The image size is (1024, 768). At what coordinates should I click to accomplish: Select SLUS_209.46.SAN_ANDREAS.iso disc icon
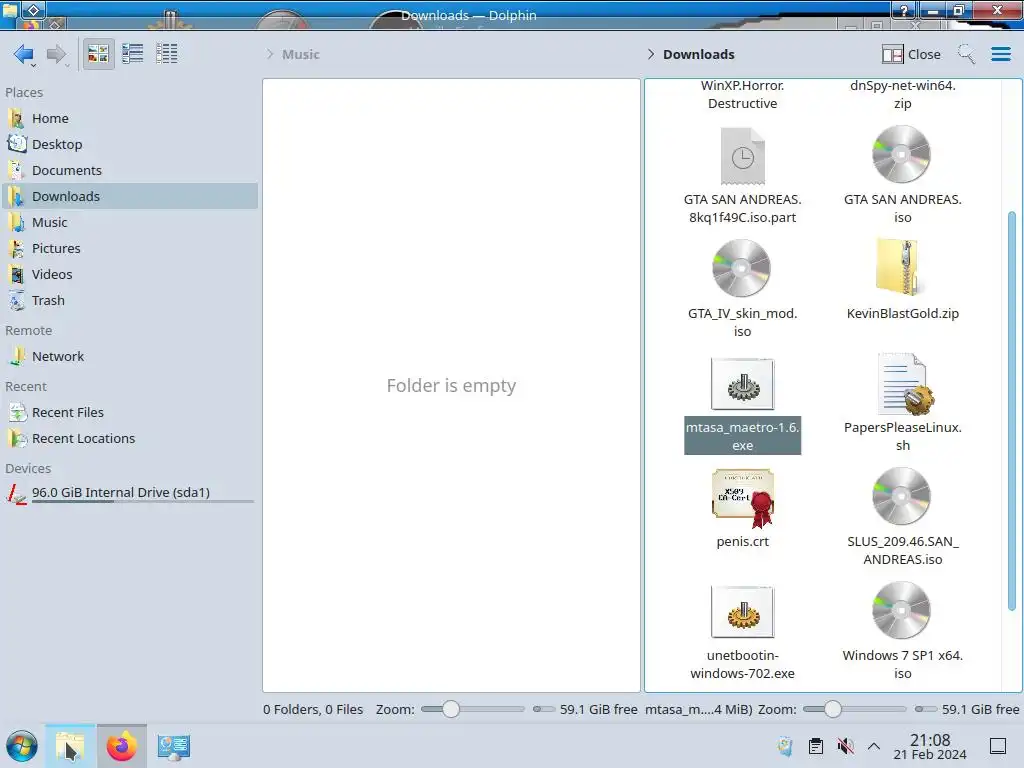point(902,497)
